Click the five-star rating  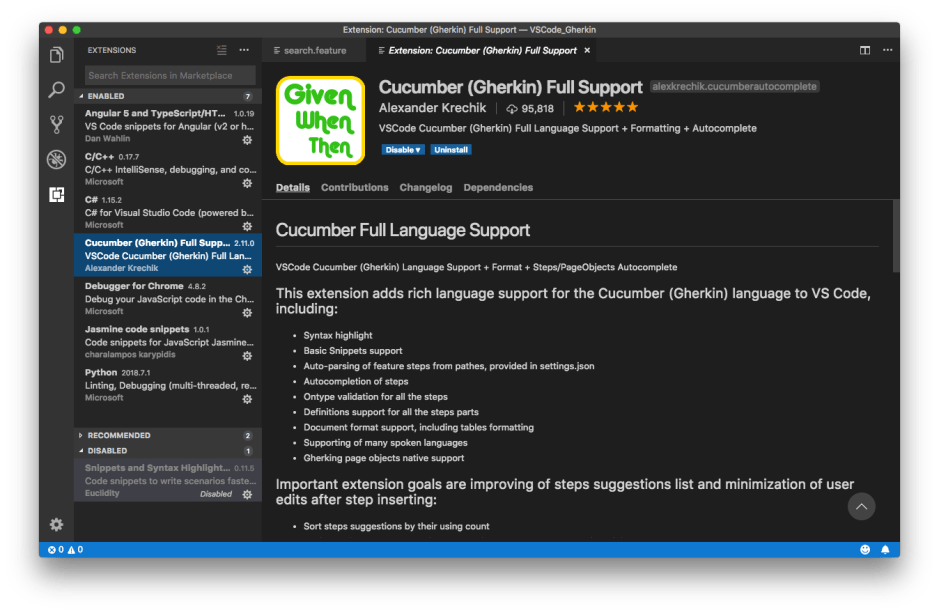(605, 108)
